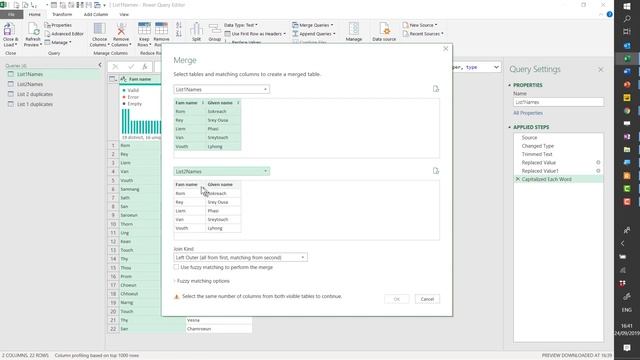Viewport: 640px width, 360px height.
Task: Click the Split Column icon
Action: click(196, 29)
